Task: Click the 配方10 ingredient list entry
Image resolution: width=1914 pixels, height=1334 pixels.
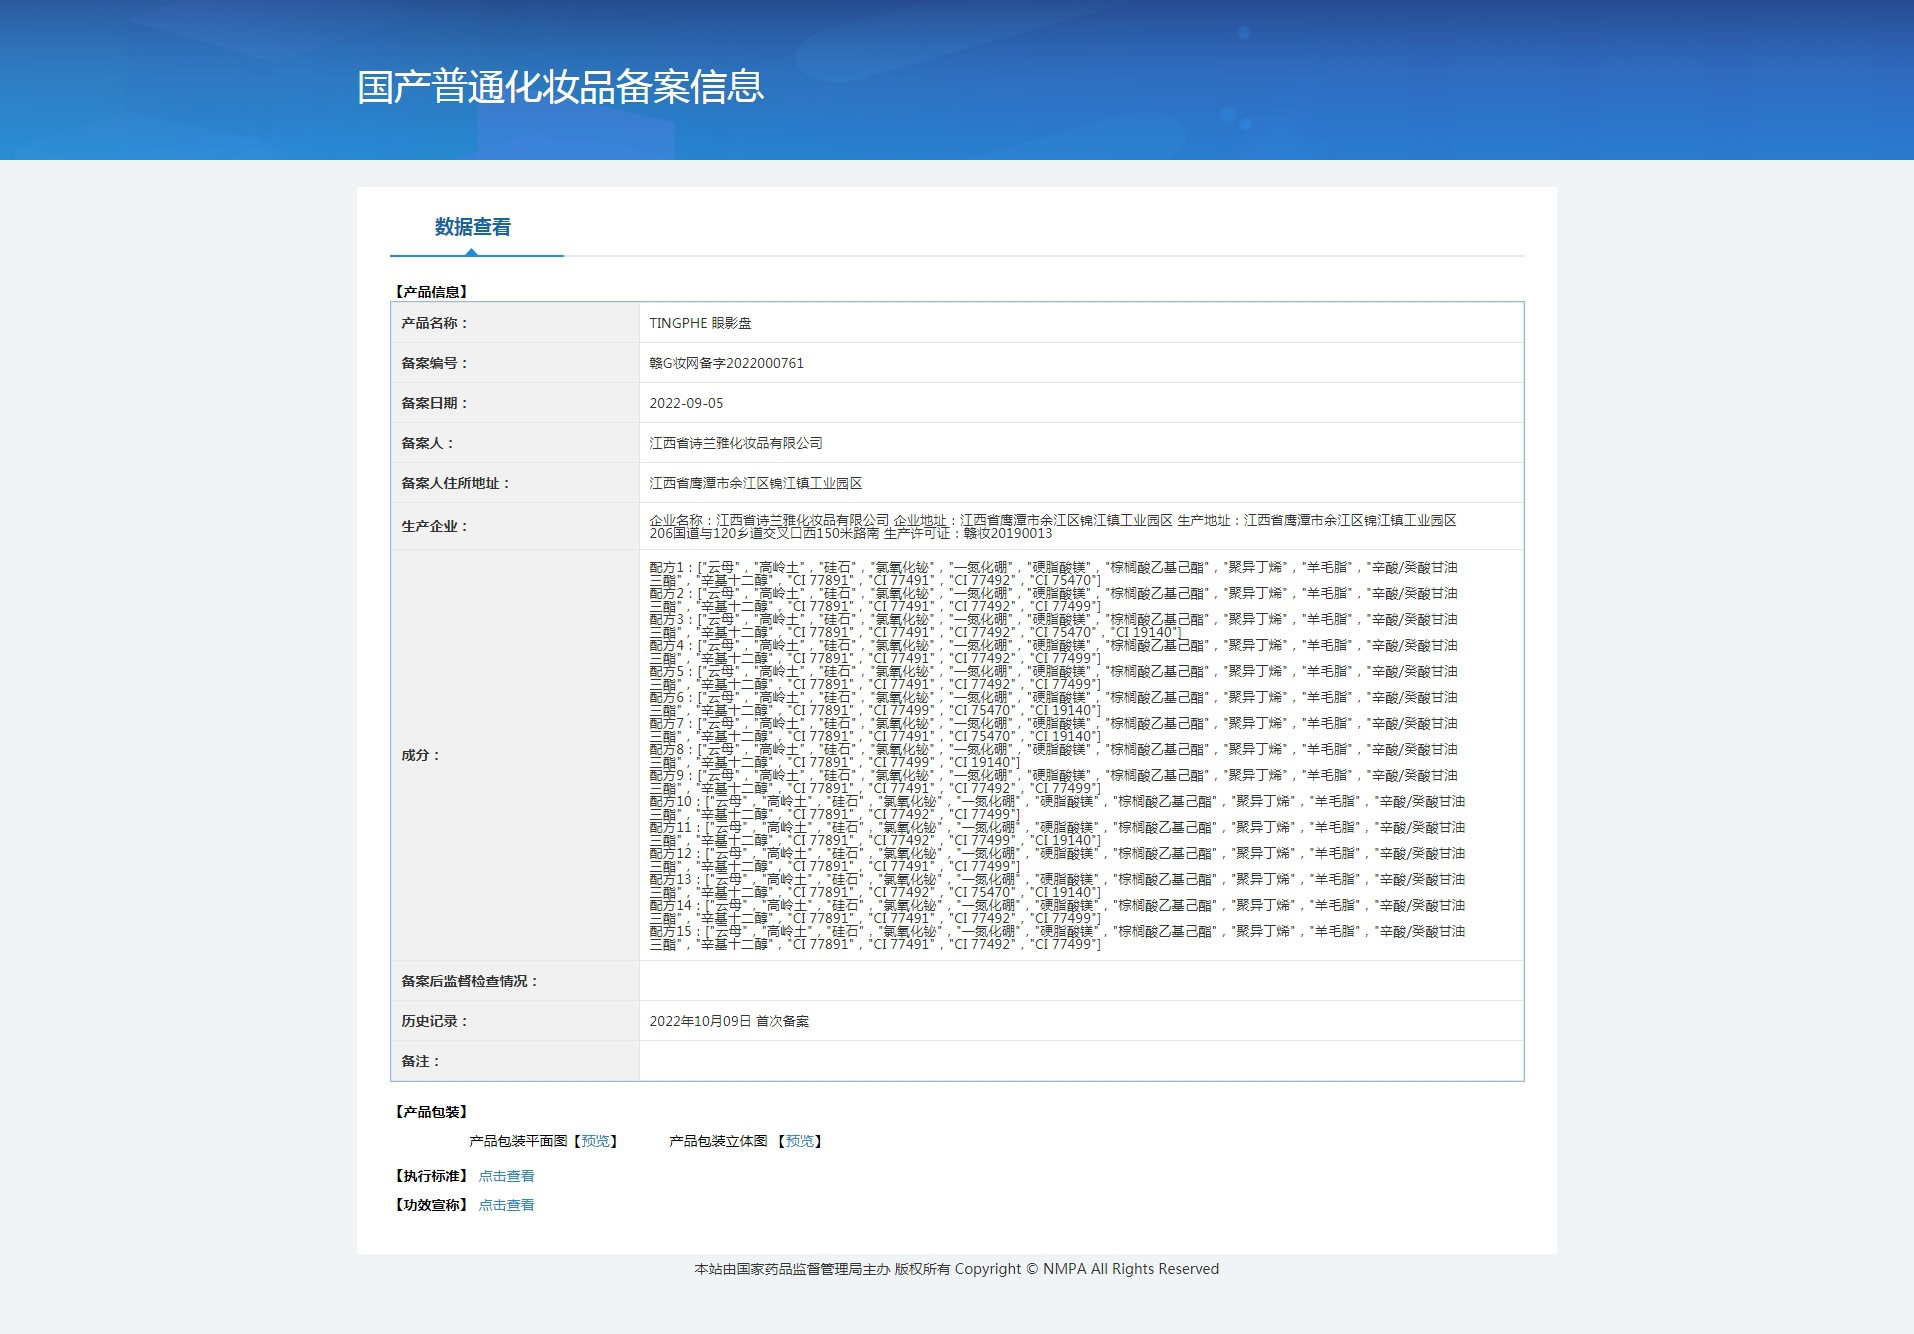Action: pos(1057,808)
